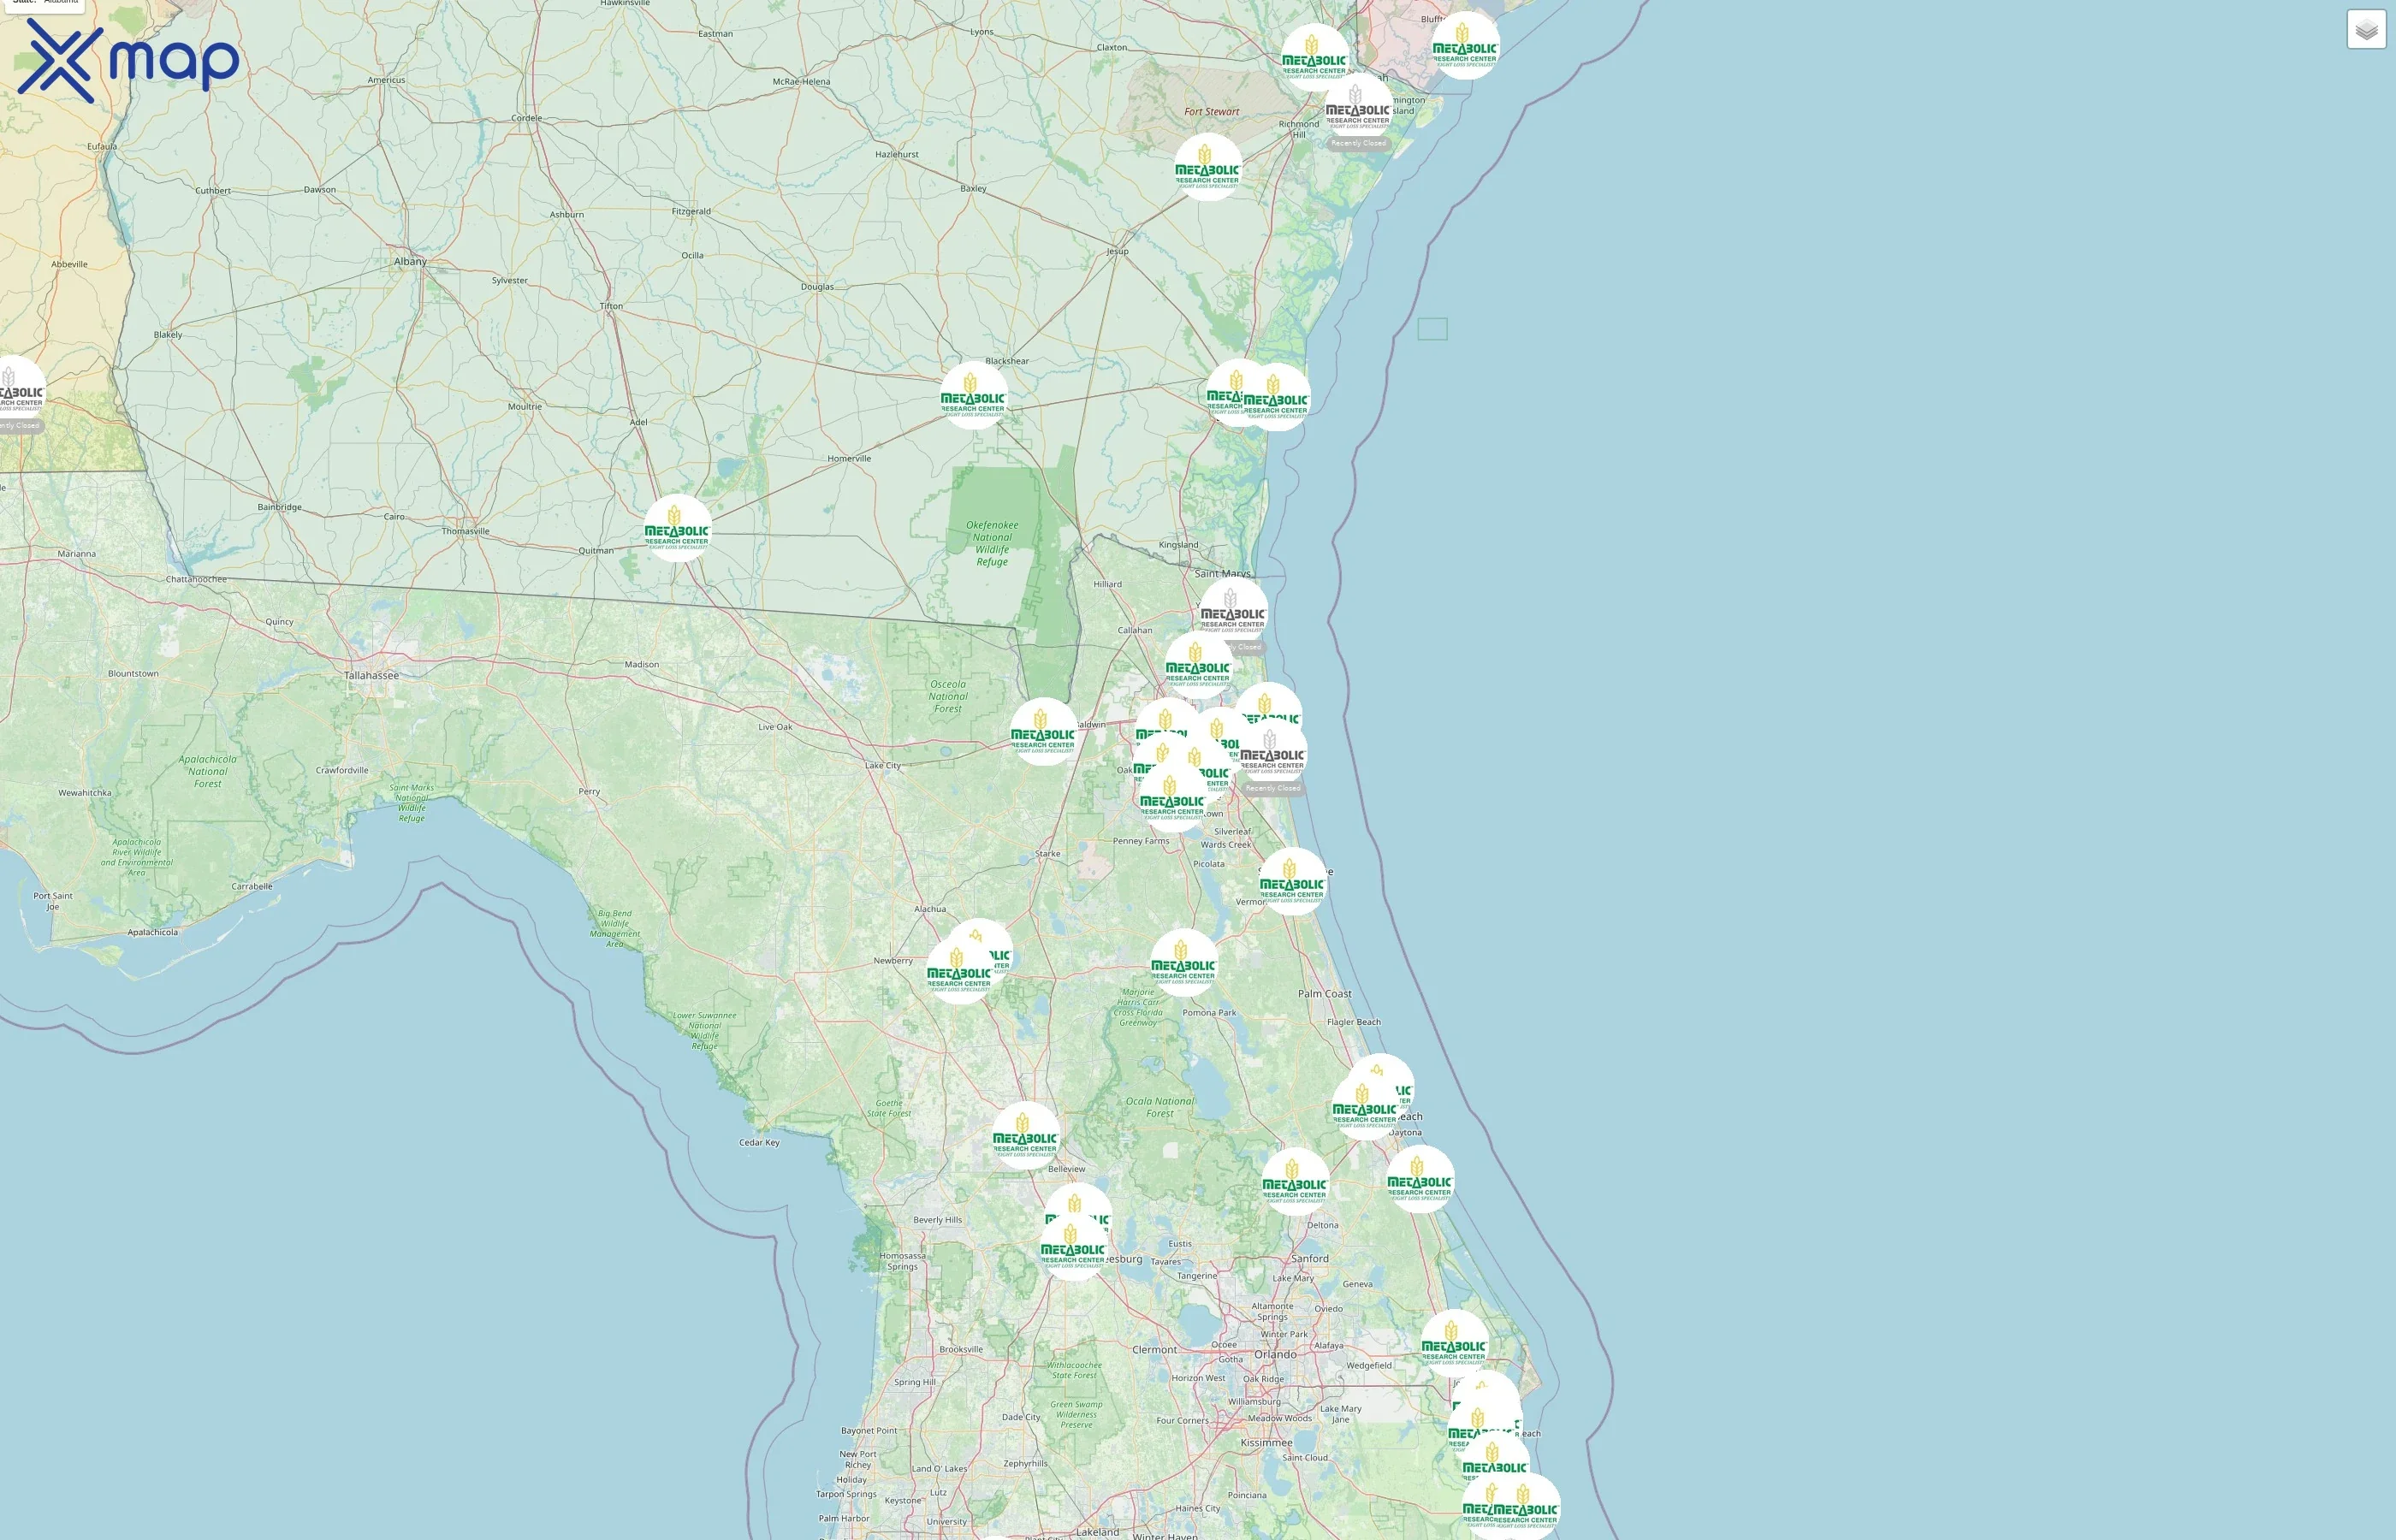Select the marker east of Wedgefield

tap(1453, 1343)
